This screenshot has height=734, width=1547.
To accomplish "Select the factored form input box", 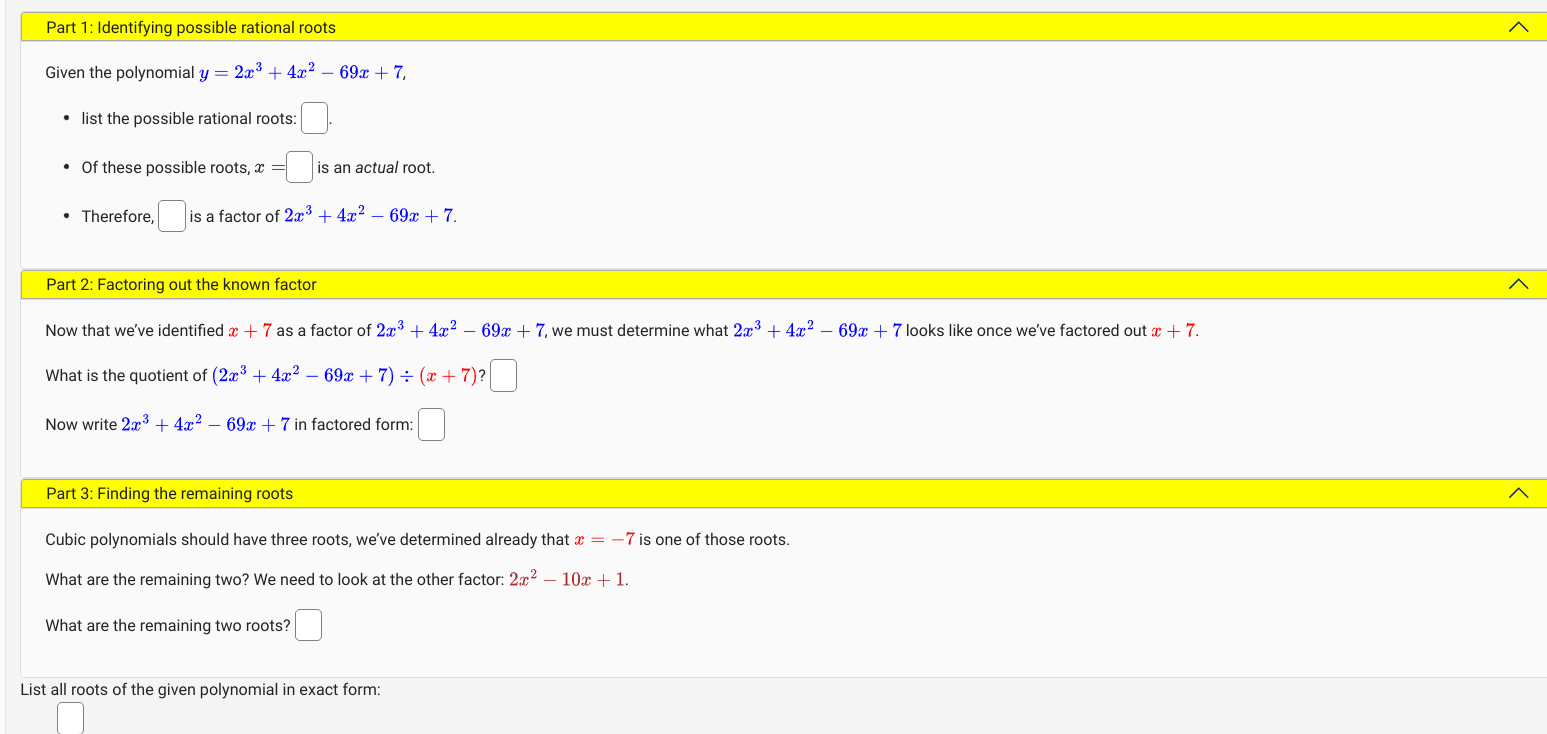I will pos(431,423).
